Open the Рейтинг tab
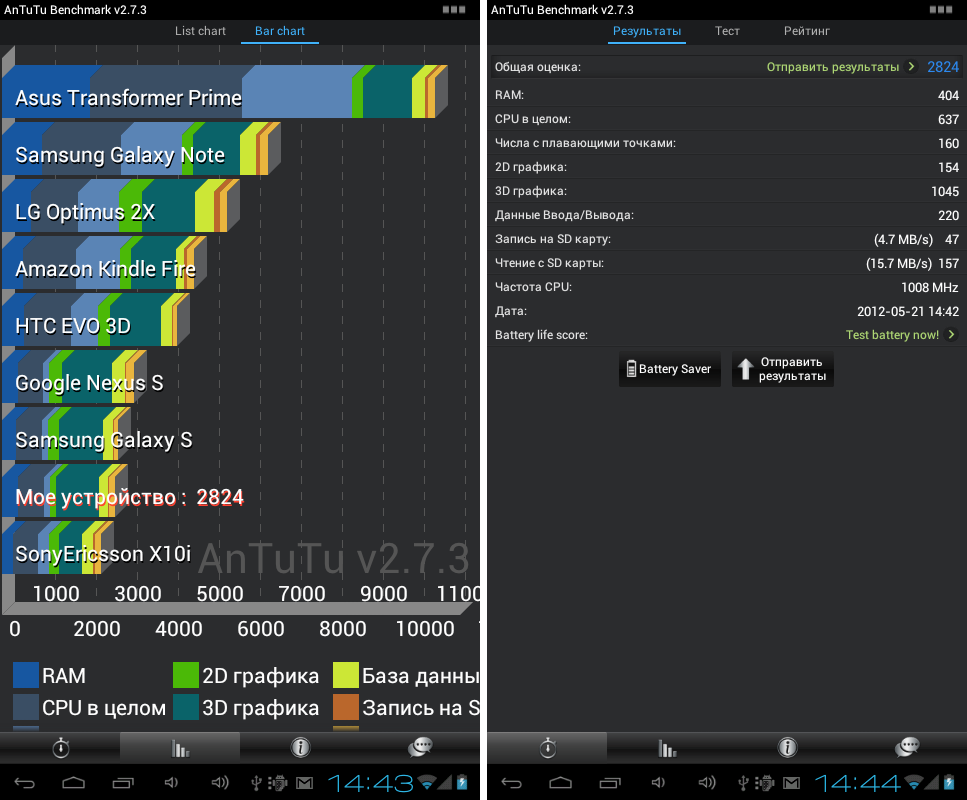The height and width of the screenshot is (800, 967). [x=807, y=31]
